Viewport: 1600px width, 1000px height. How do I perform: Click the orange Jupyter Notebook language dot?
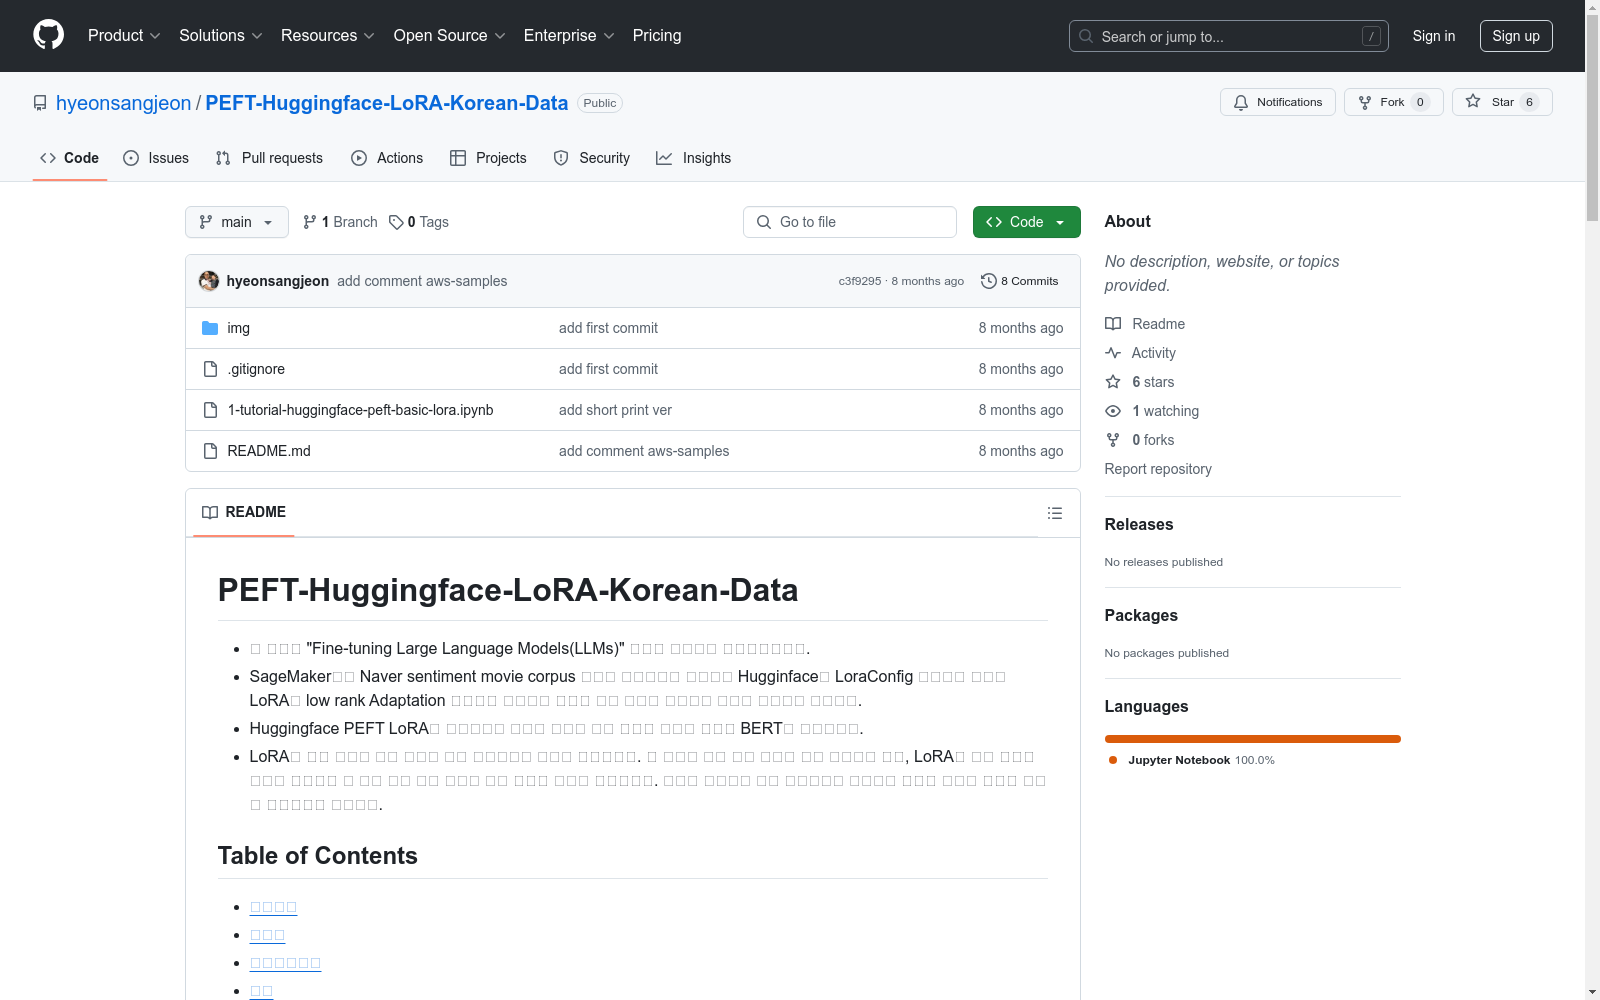click(1113, 760)
